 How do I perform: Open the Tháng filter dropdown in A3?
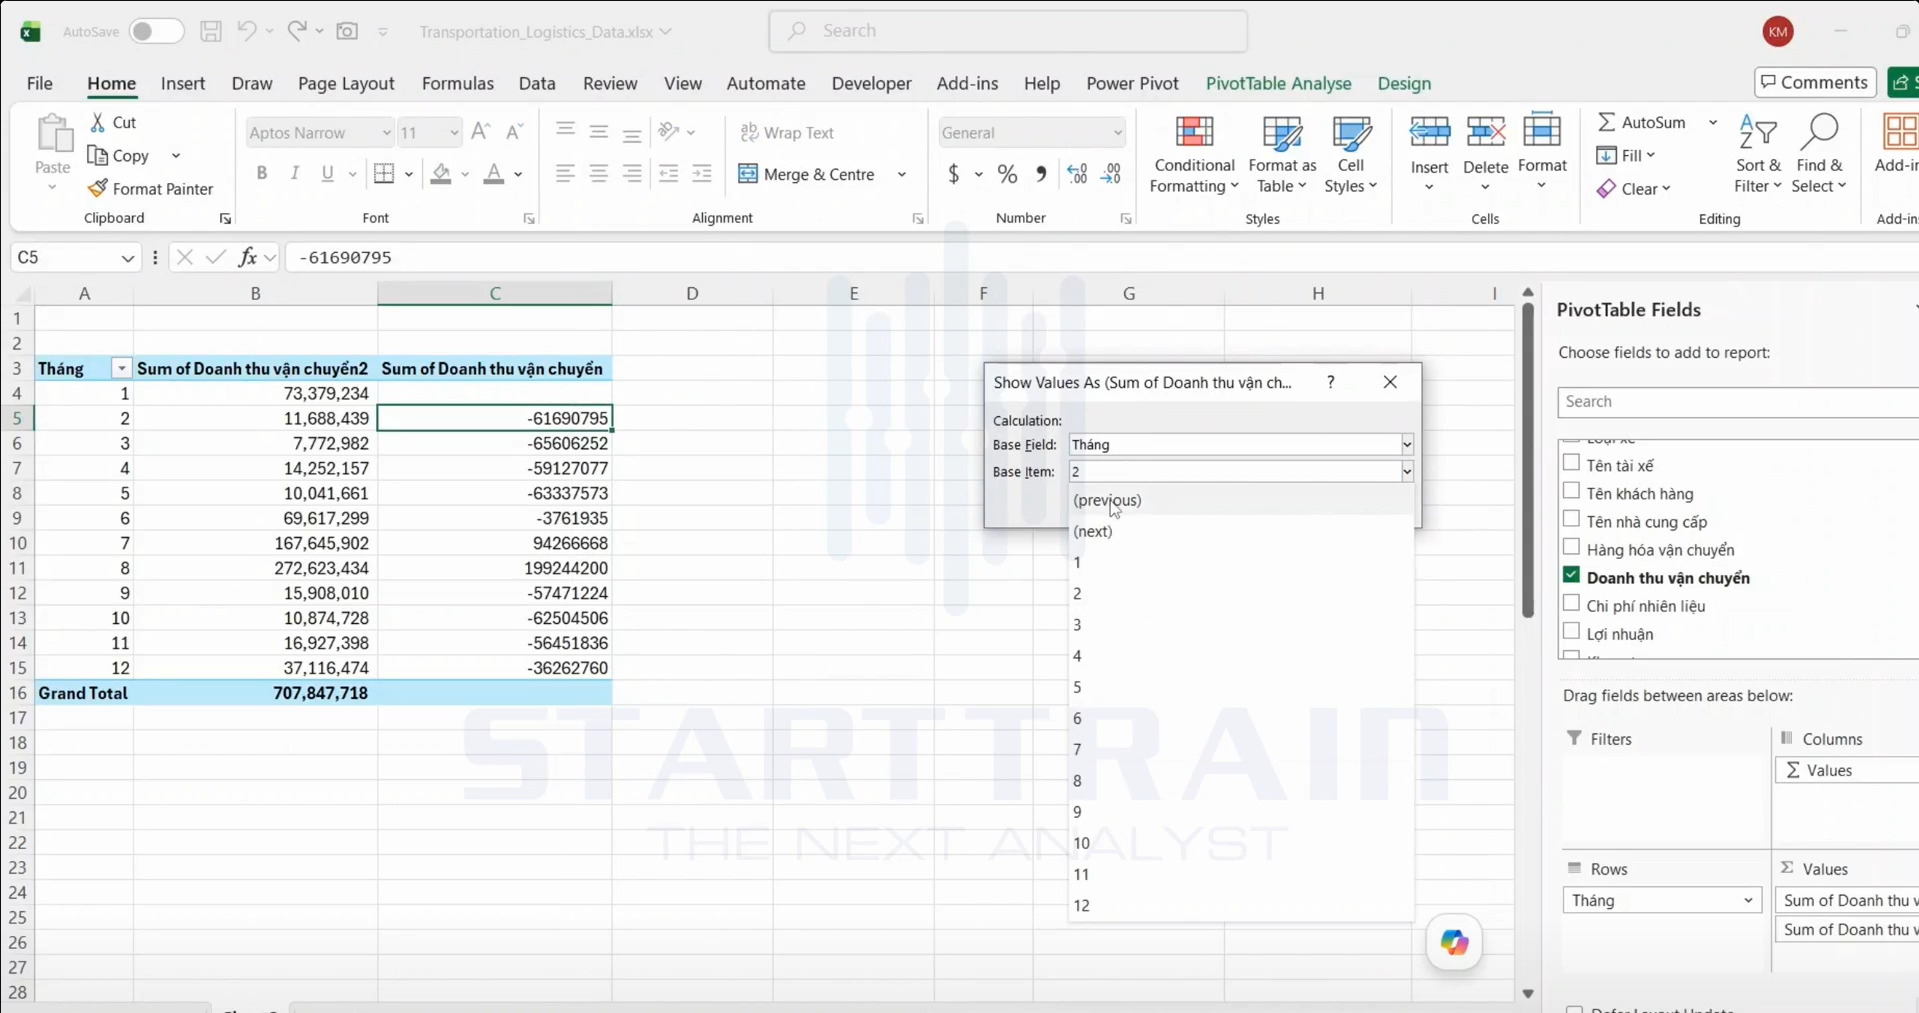(x=121, y=369)
